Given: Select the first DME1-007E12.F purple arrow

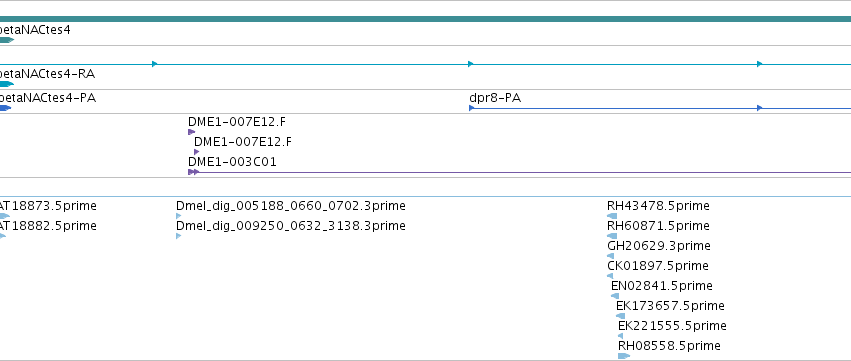Looking at the screenshot, I should tap(192, 132).
